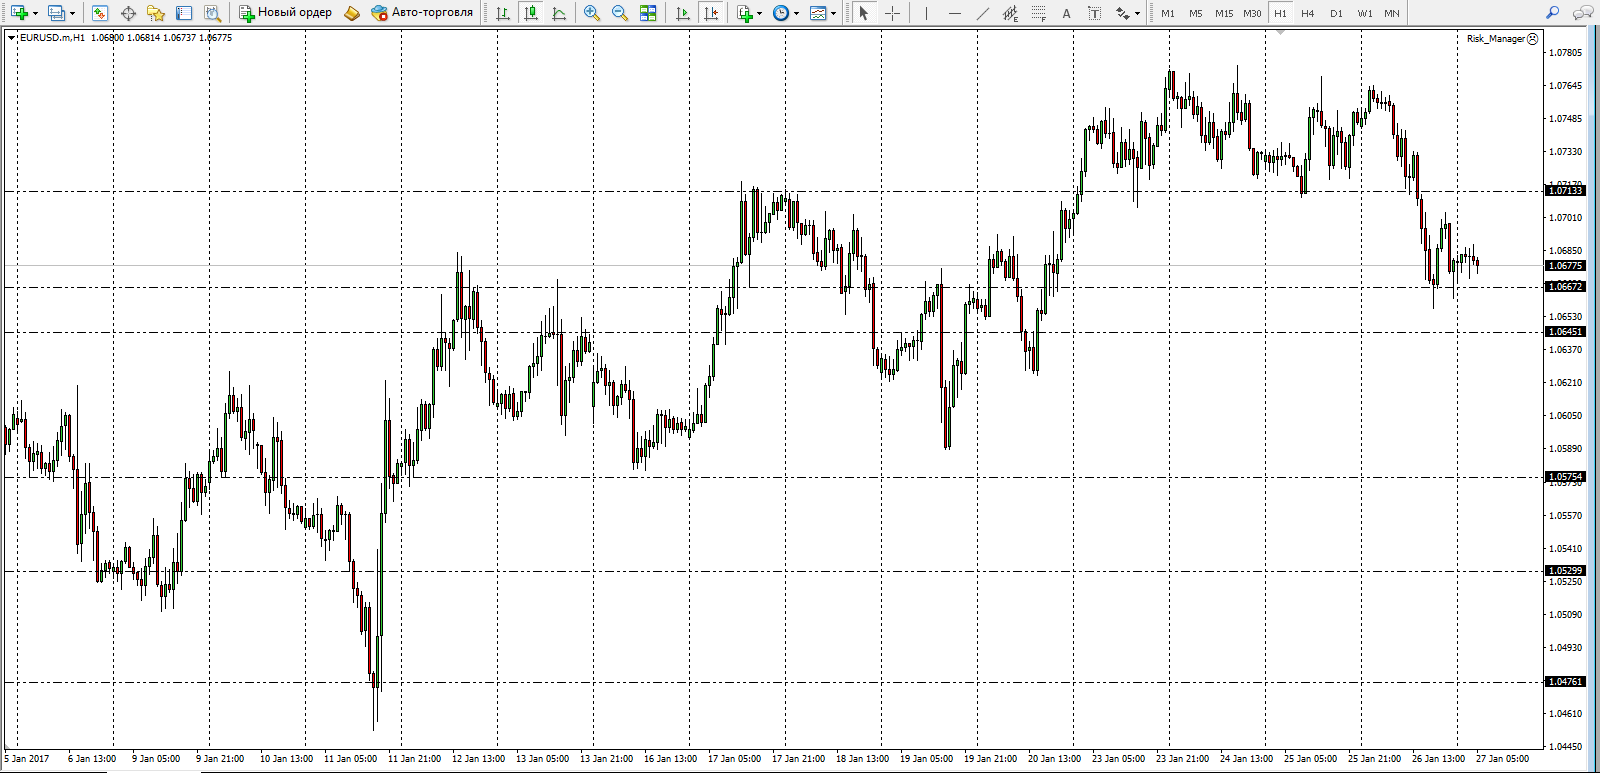Toggle chart Auto Scroll
Screen dimensions: 1600x773
(x=683, y=13)
